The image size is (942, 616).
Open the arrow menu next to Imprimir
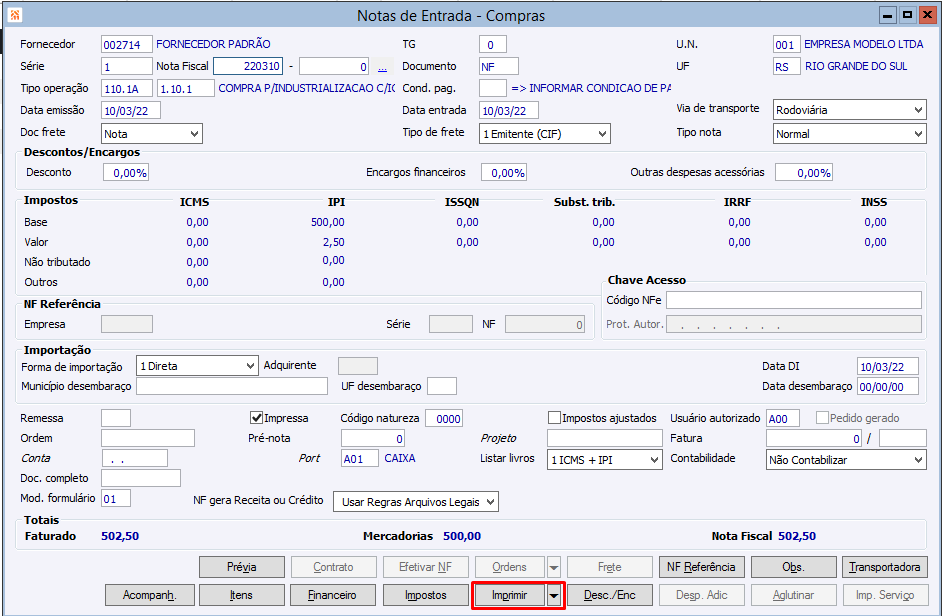[x=554, y=595]
